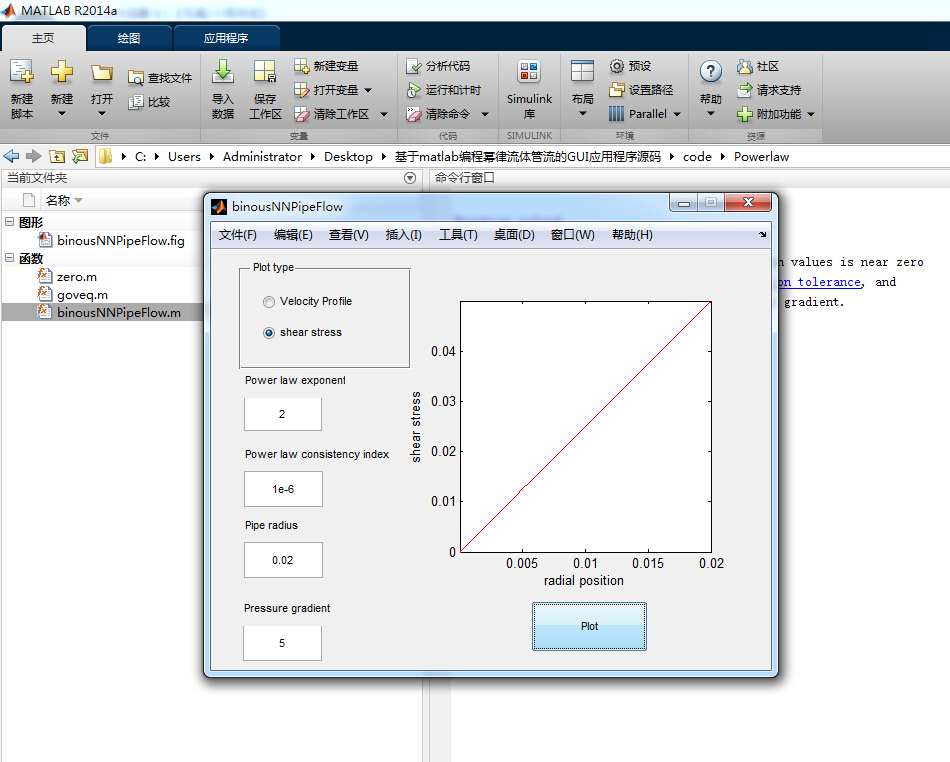Open 工具(T) menu in binousNNPipeFlow window

(x=458, y=235)
